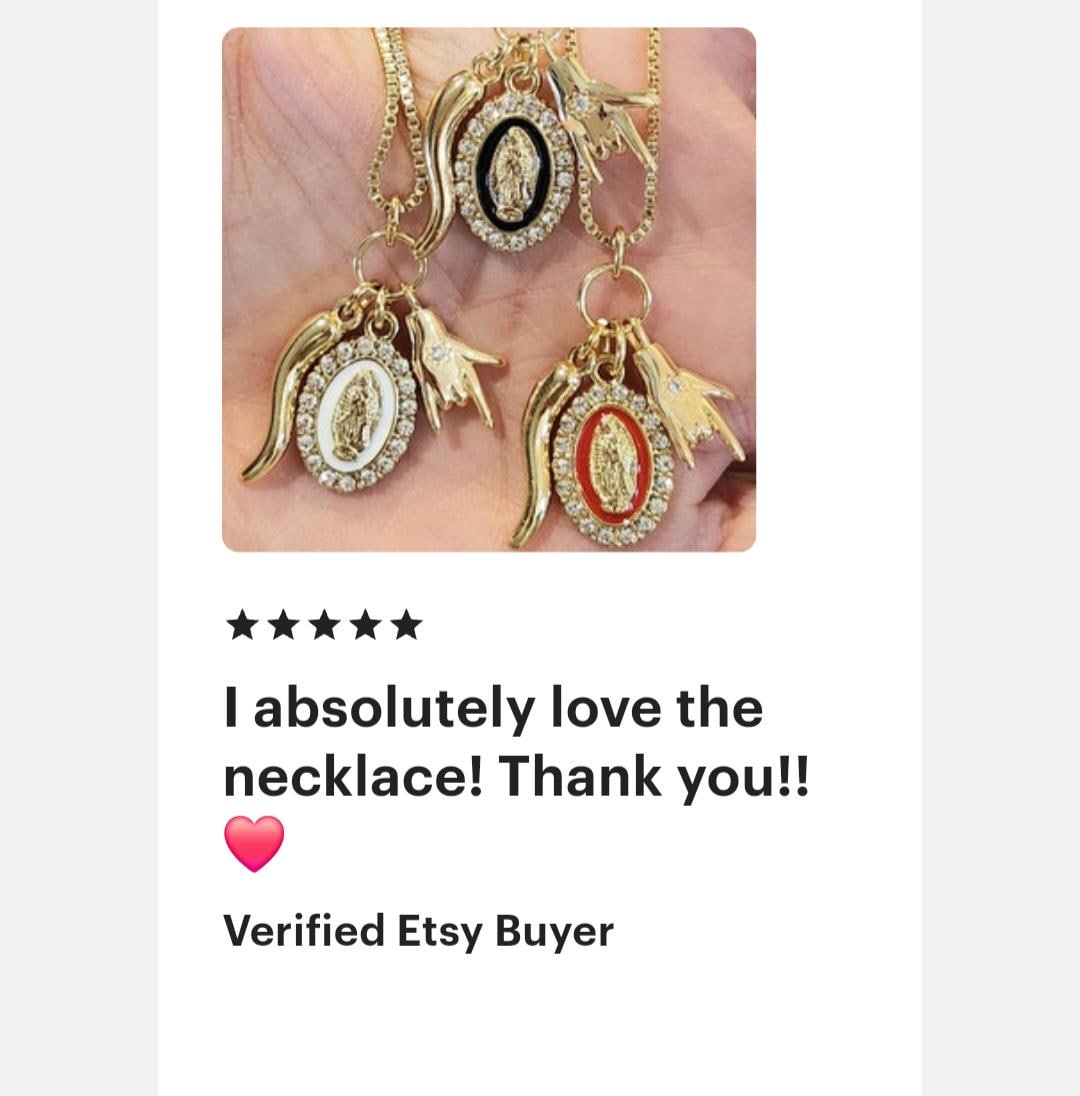The height and width of the screenshot is (1096, 1080).
Task: Click the Verified Etsy Buyer label
Action: pos(418,932)
